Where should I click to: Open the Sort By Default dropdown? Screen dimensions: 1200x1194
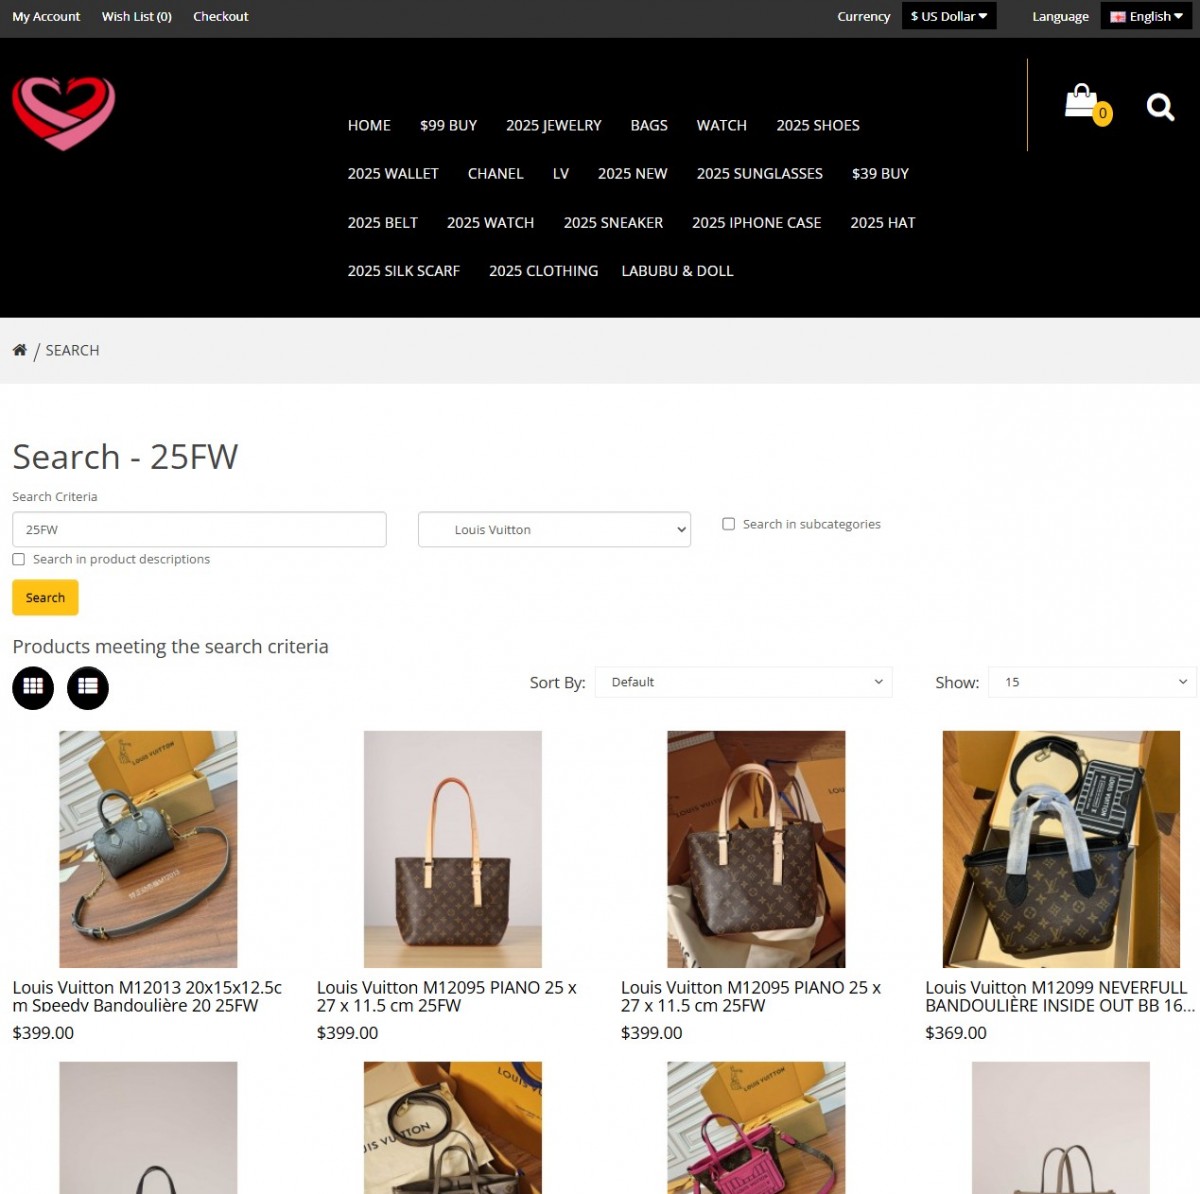click(743, 682)
